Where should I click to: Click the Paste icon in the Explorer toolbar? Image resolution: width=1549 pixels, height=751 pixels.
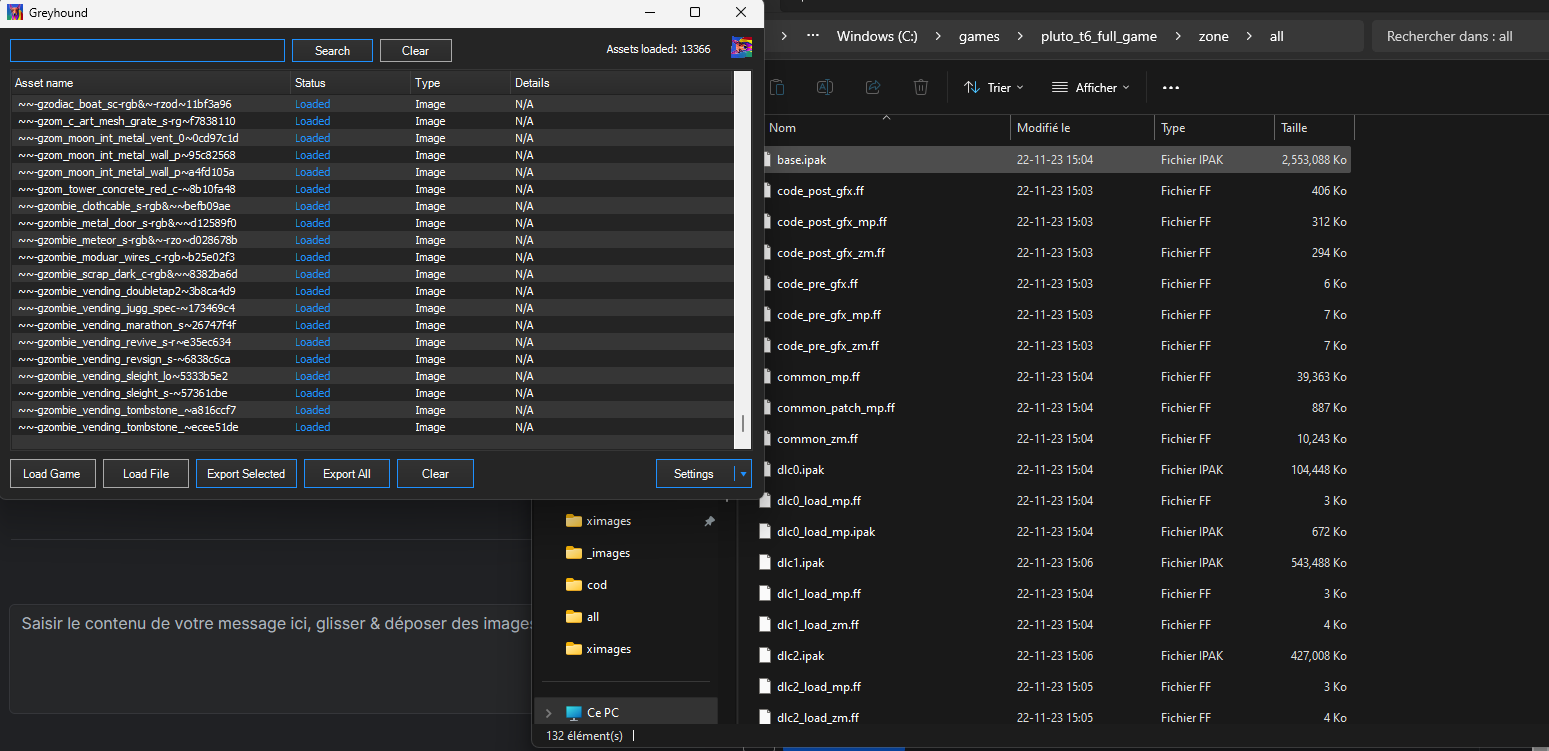(777, 87)
